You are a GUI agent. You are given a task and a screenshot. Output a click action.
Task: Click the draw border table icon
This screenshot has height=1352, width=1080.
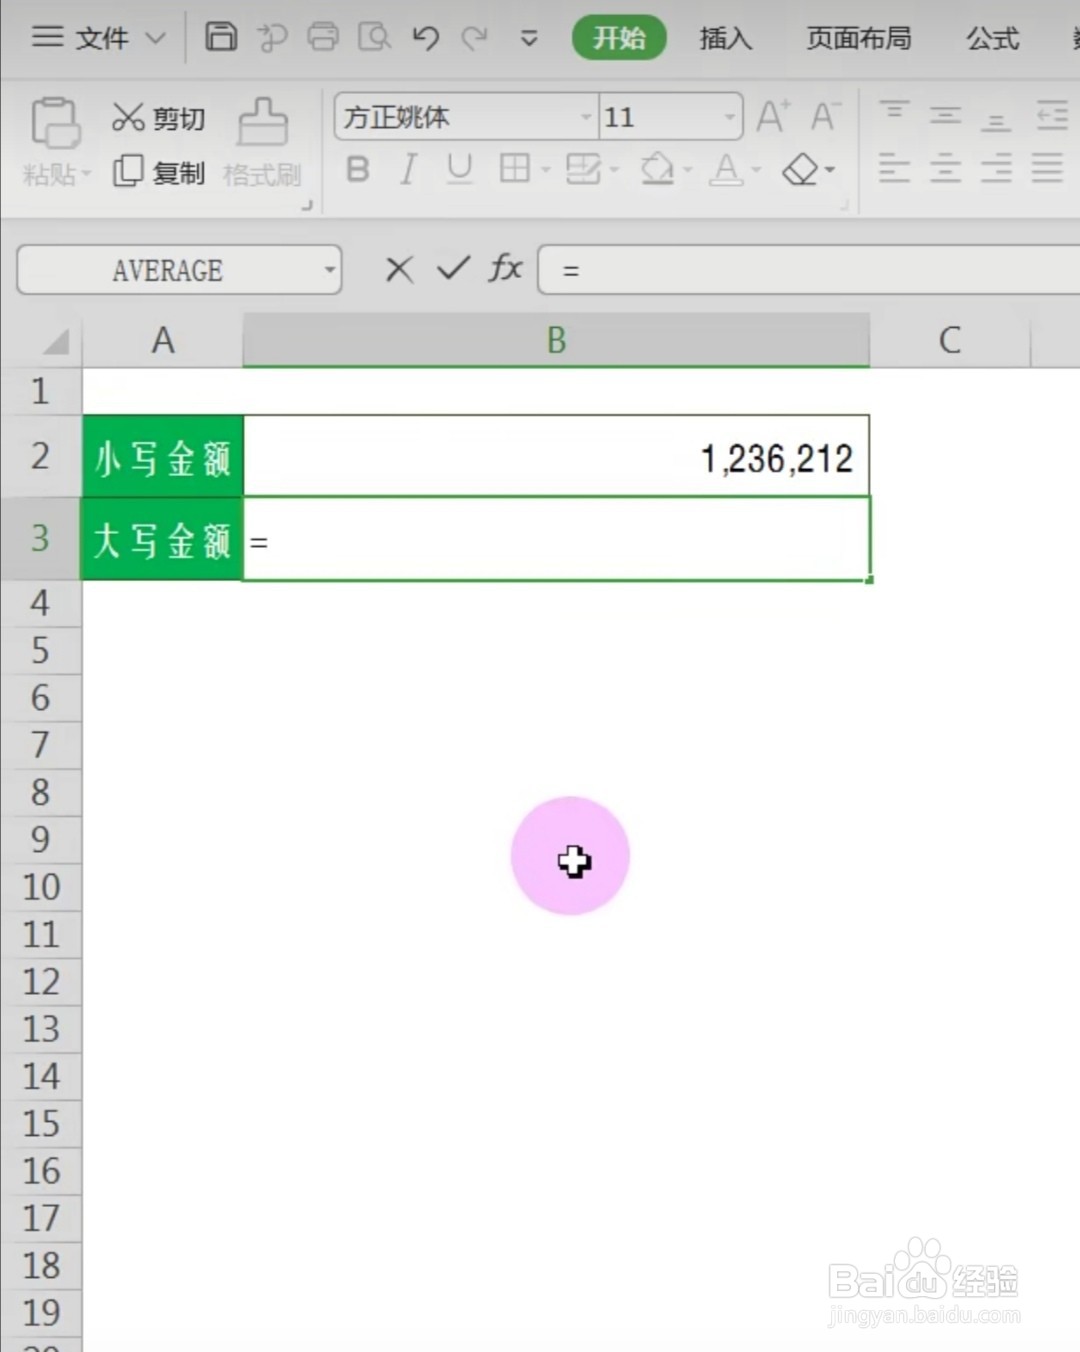[584, 168]
